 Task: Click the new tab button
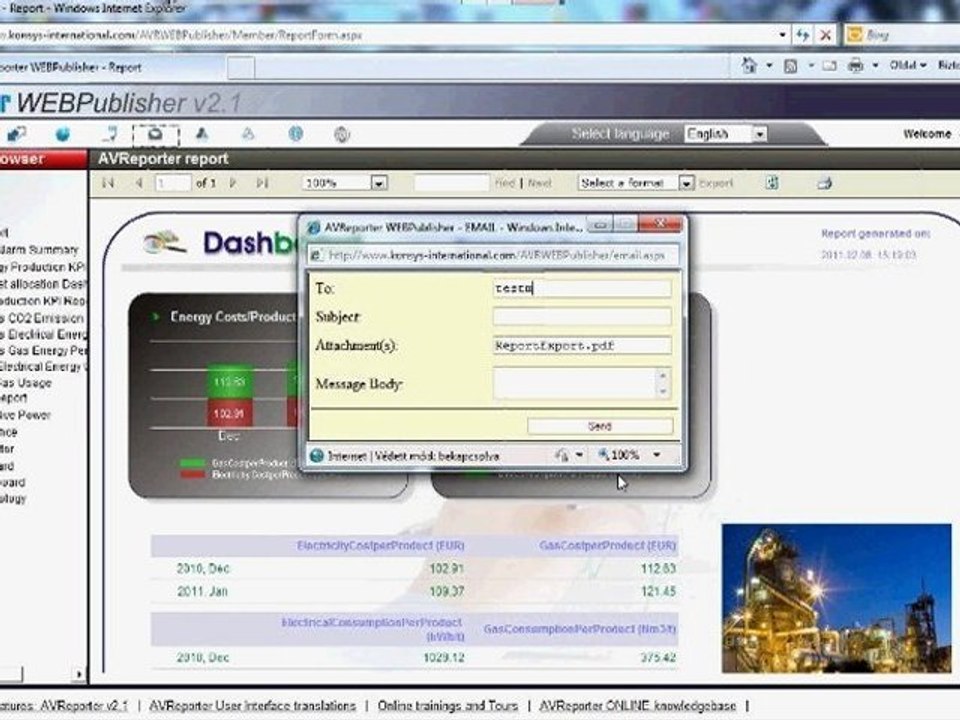click(241, 67)
